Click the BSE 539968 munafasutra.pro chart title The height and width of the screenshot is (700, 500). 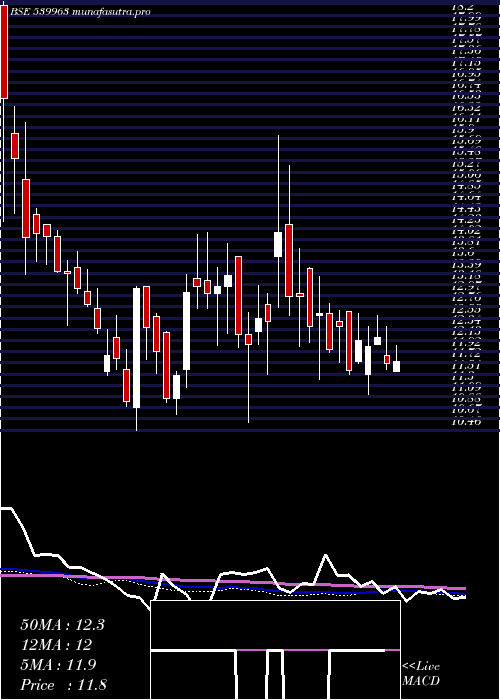click(79, 12)
